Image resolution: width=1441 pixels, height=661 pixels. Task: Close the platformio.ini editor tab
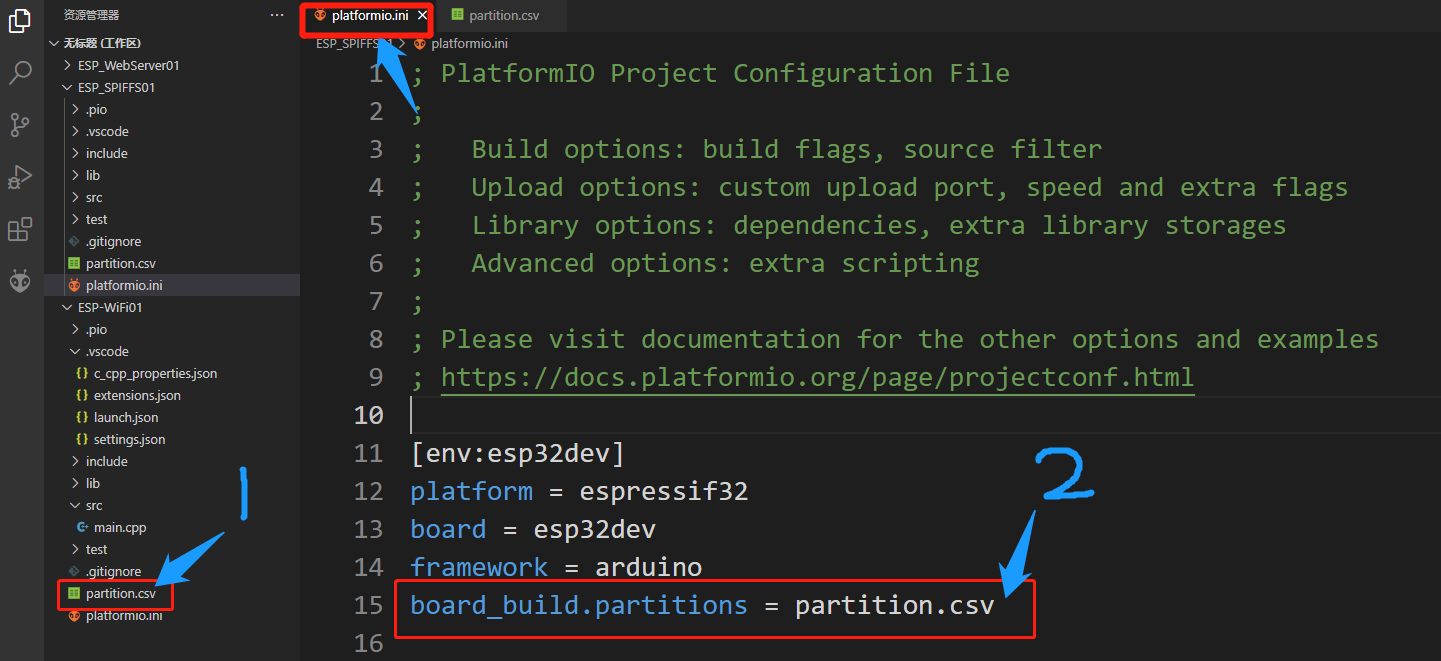[x=422, y=15]
